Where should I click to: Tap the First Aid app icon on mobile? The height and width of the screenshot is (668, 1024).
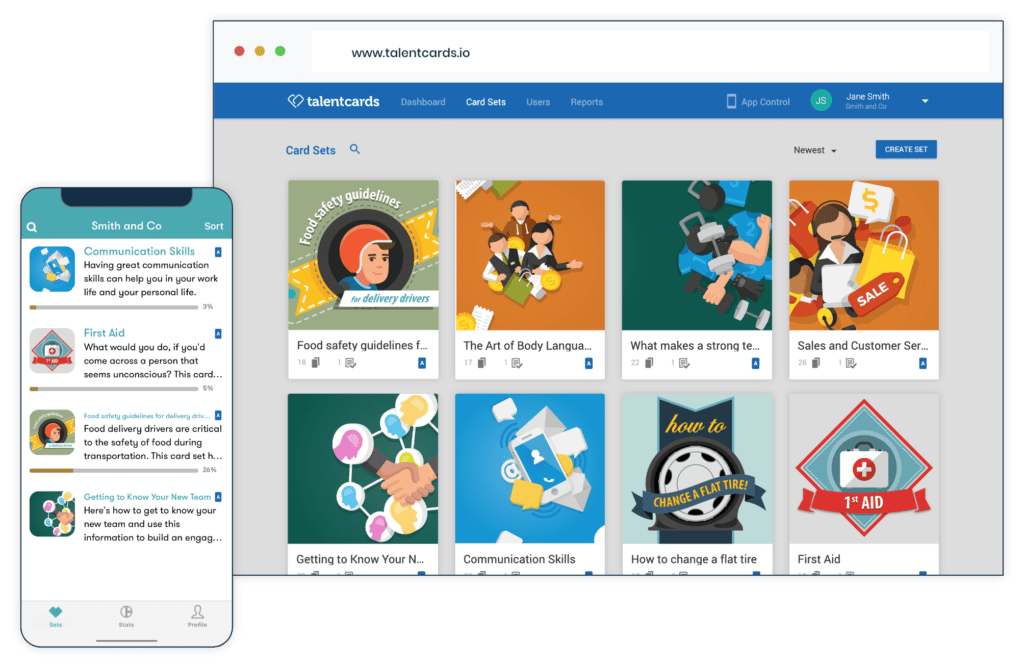coord(52,351)
